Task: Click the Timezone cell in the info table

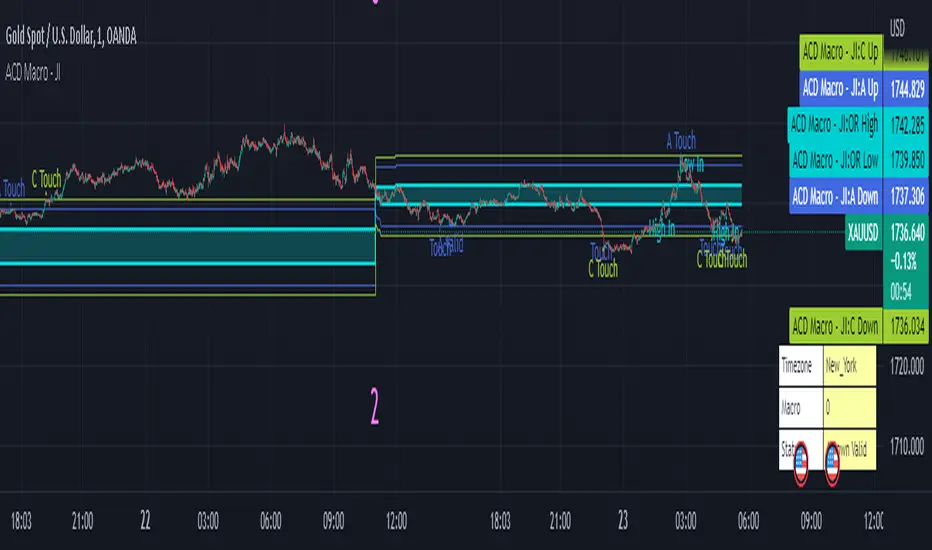Action: (x=801, y=366)
